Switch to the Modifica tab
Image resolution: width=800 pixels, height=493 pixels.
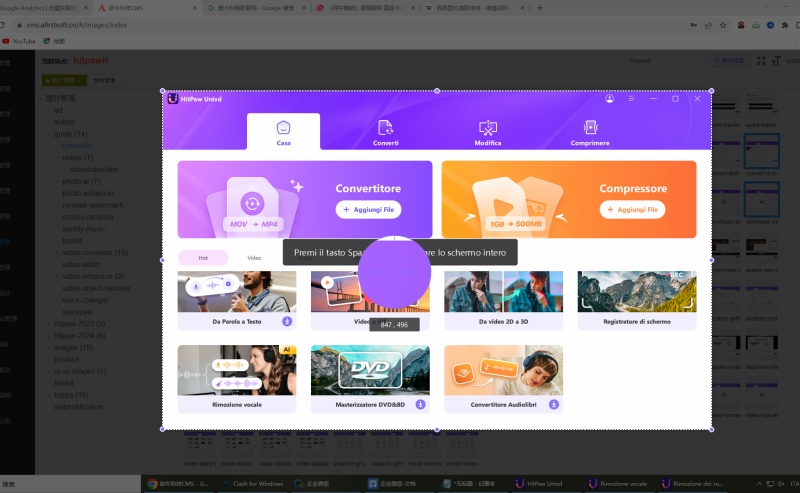coord(488,132)
